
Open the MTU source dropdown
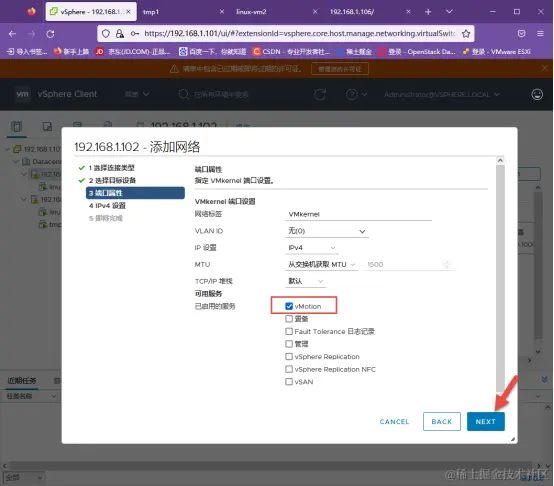pyautogui.click(x=321, y=265)
